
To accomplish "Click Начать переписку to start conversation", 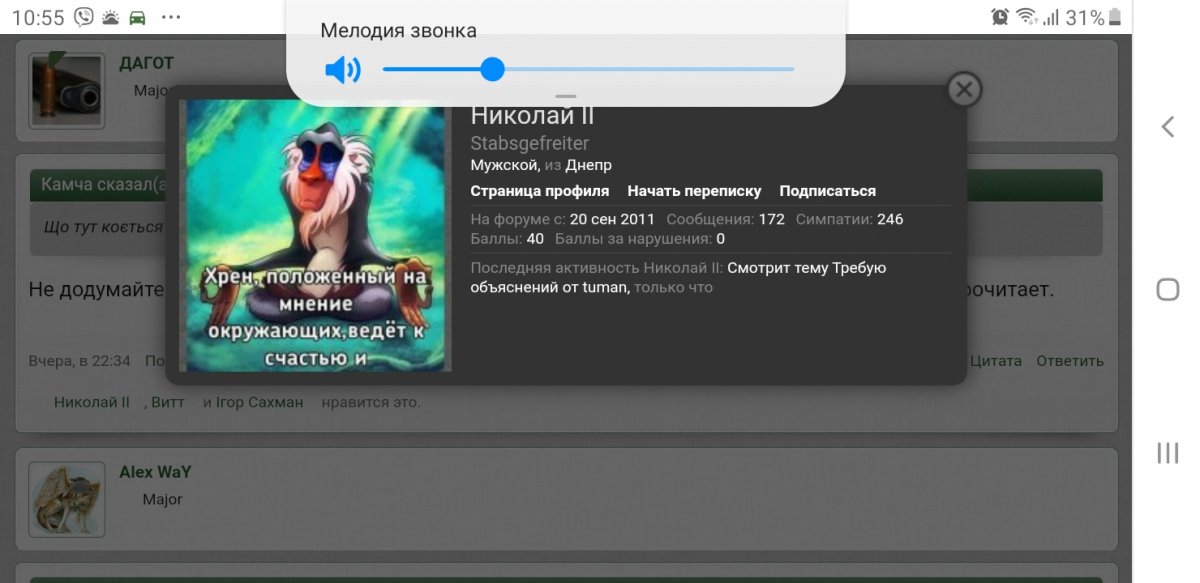I will (x=694, y=191).
